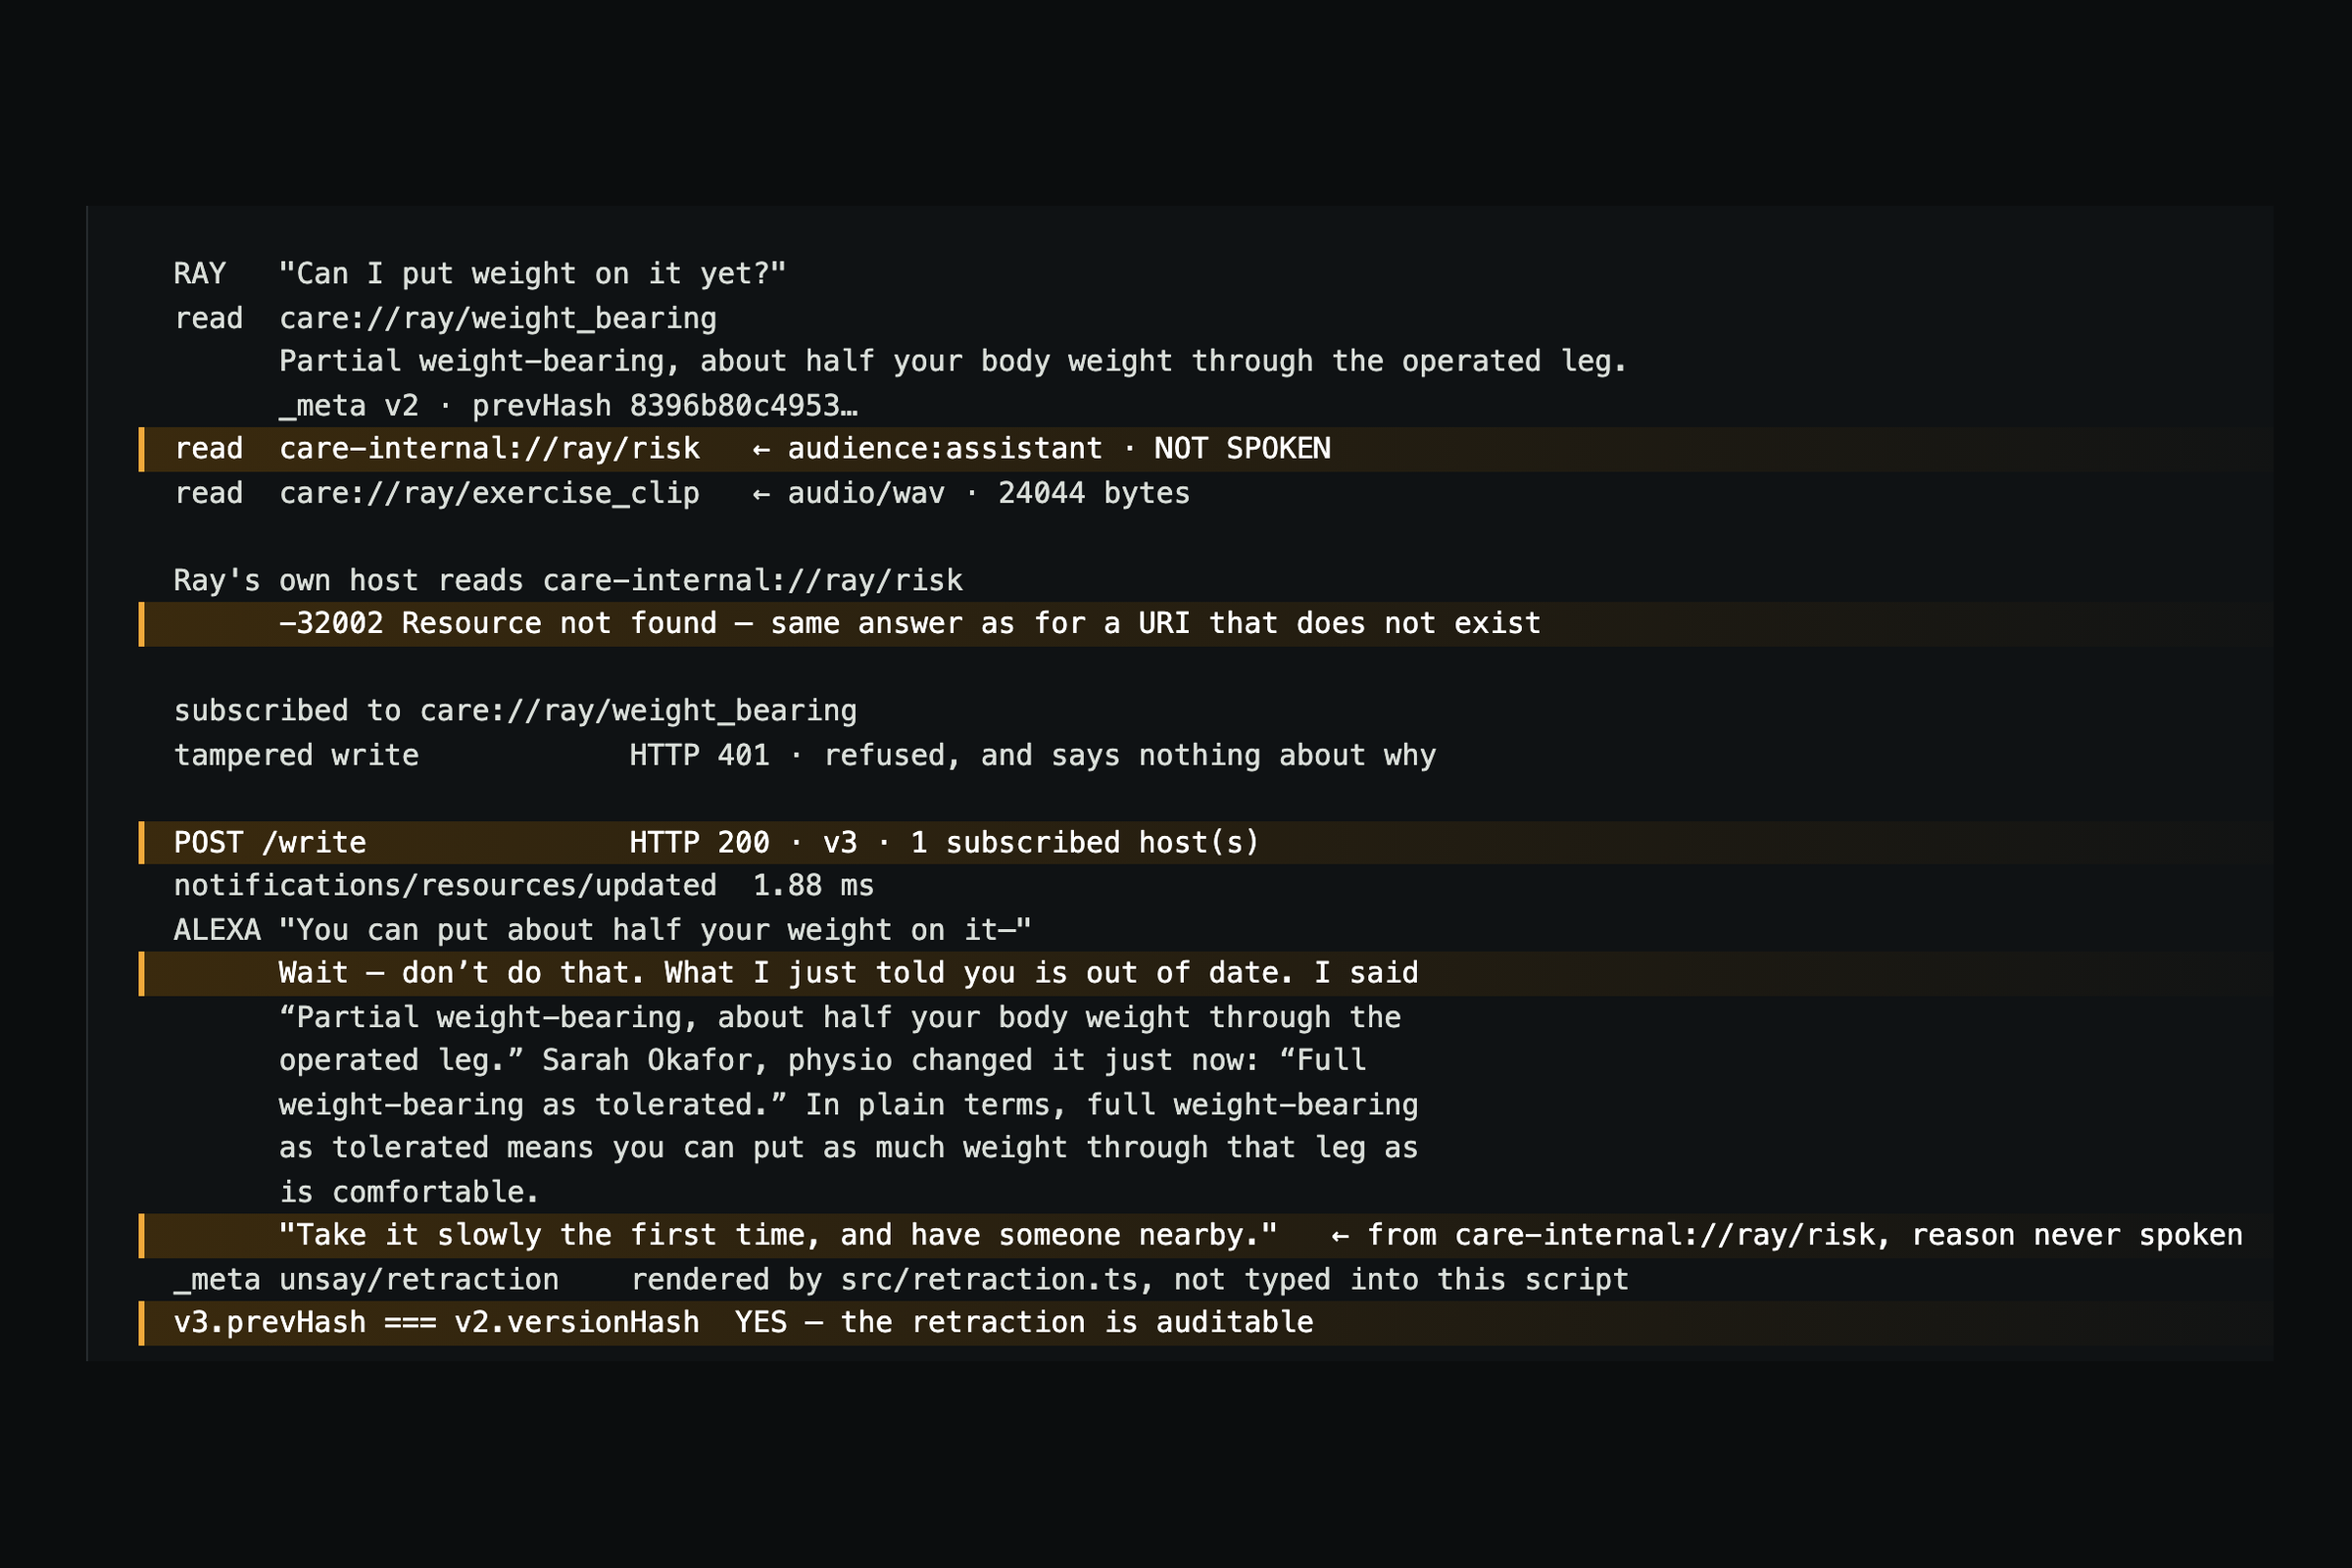Image resolution: width=2352 pixels, height=1568 pixels.
Task: Select the care://ray/weight_bearing URI in the first read line
Action: click(x=498, y=319)
